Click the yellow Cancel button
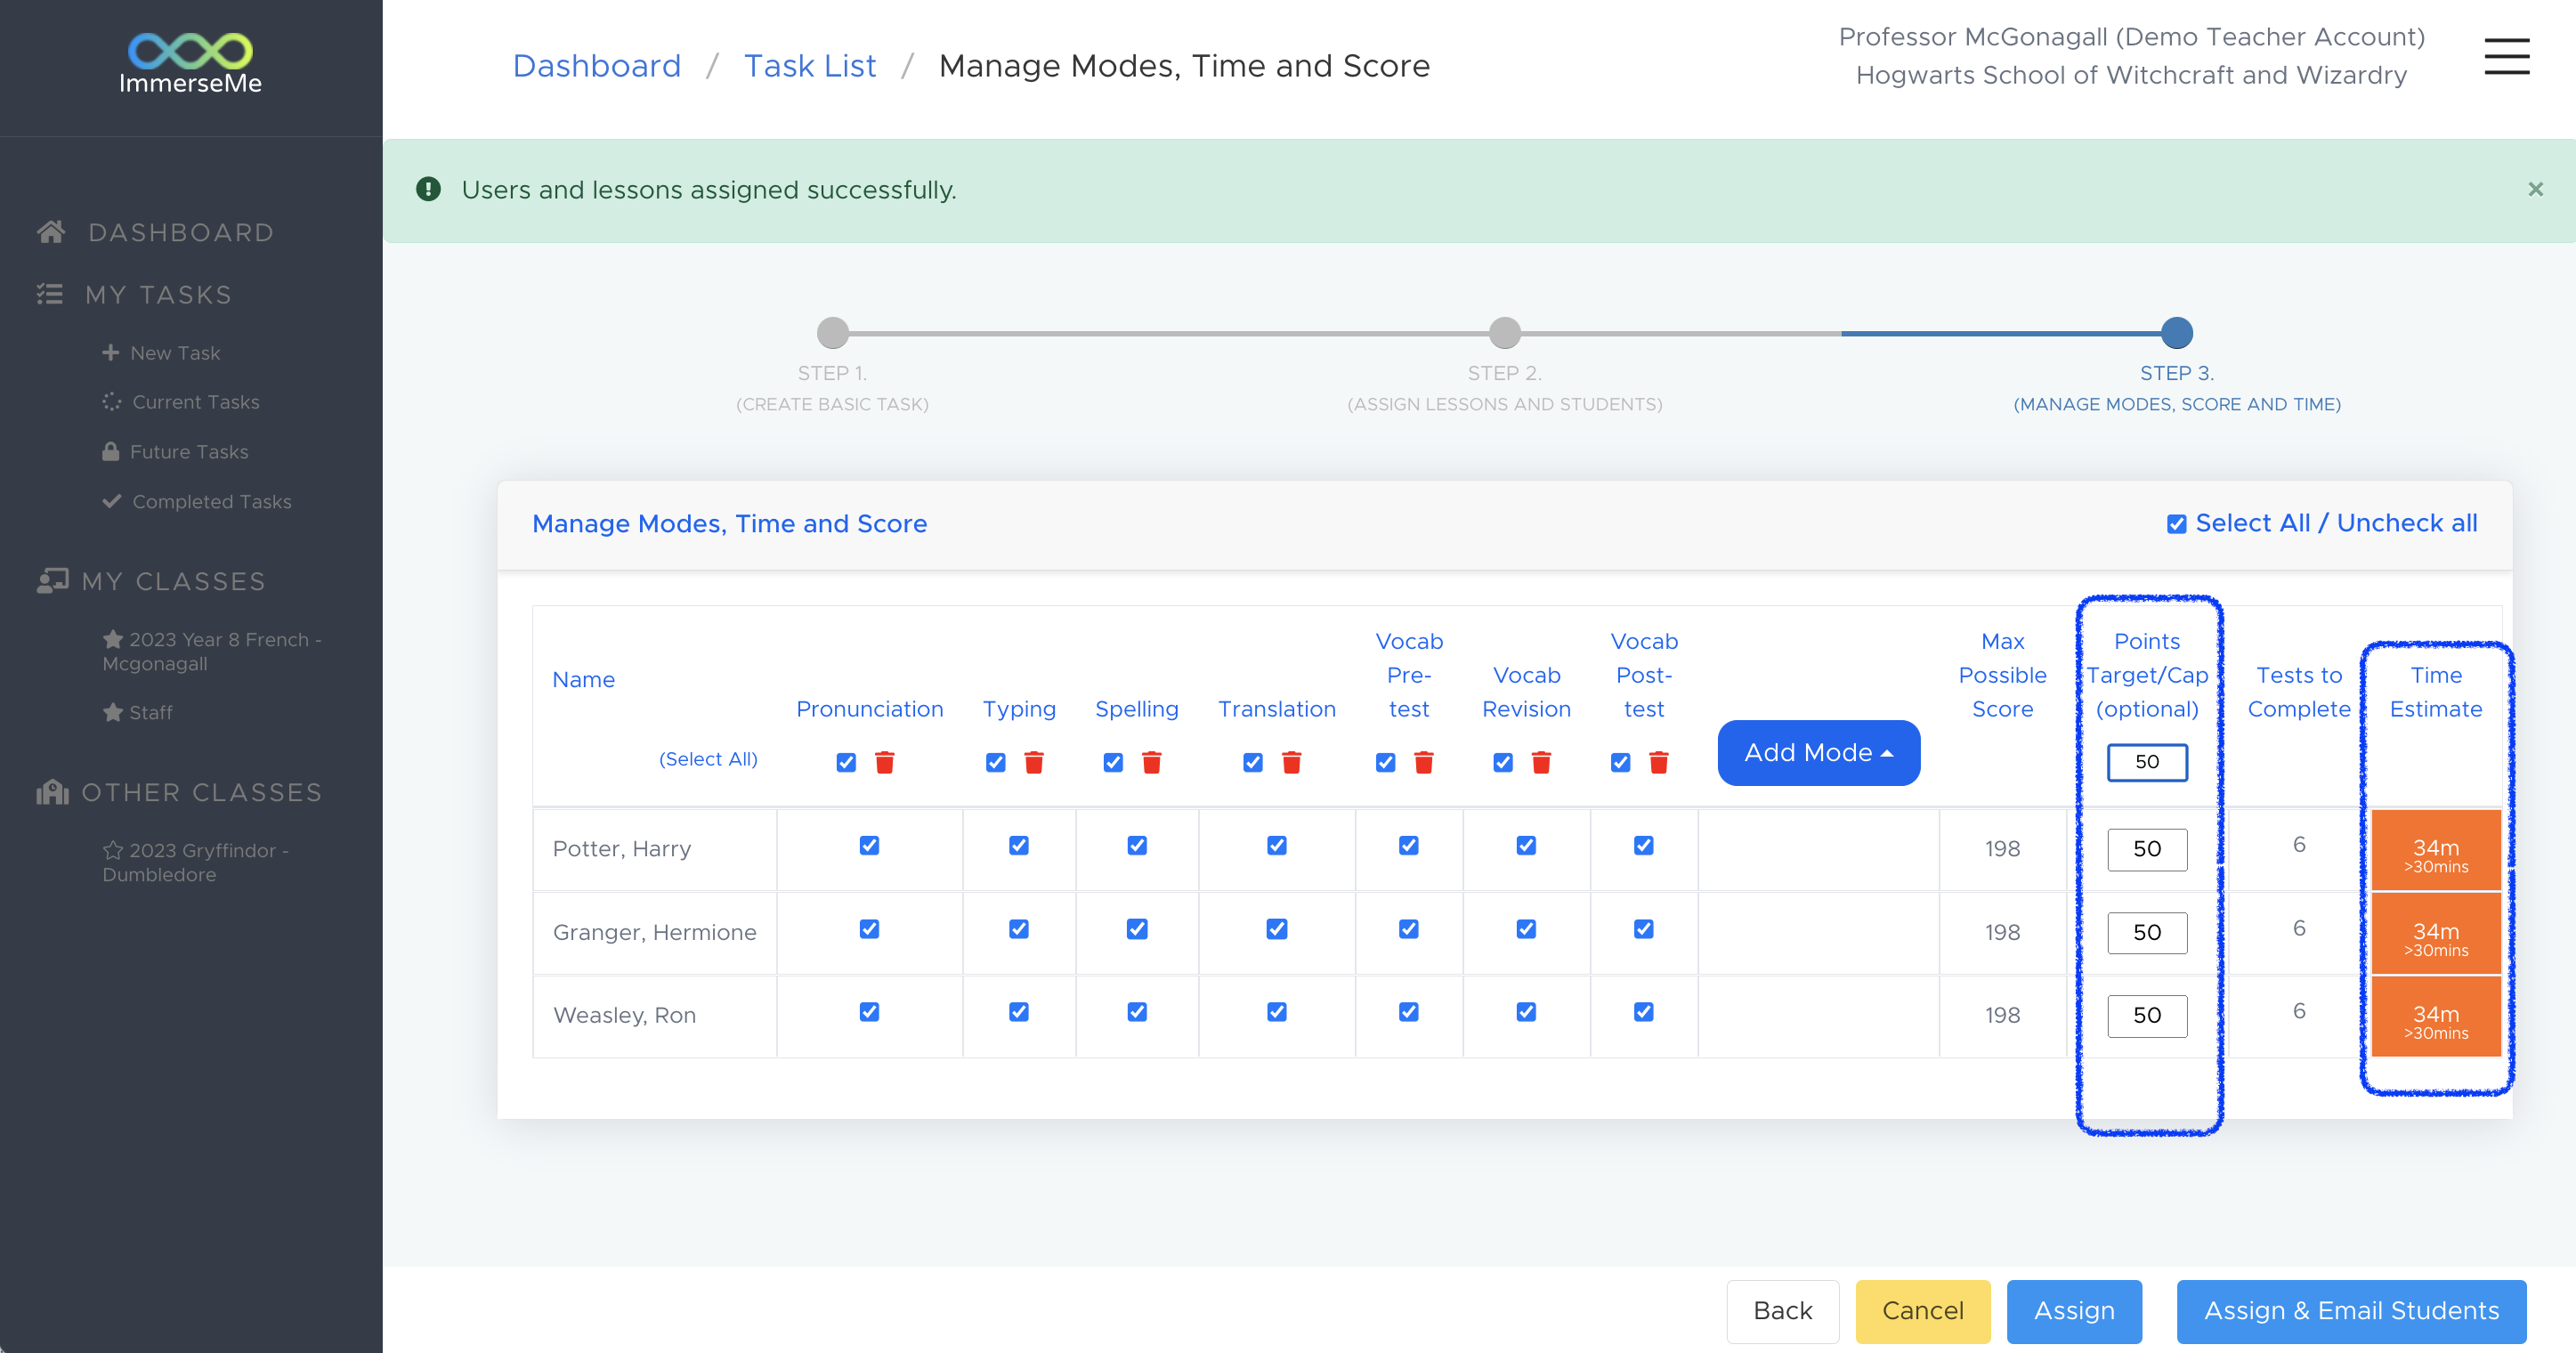2576x1353 pixels. pos(1922,1311)
